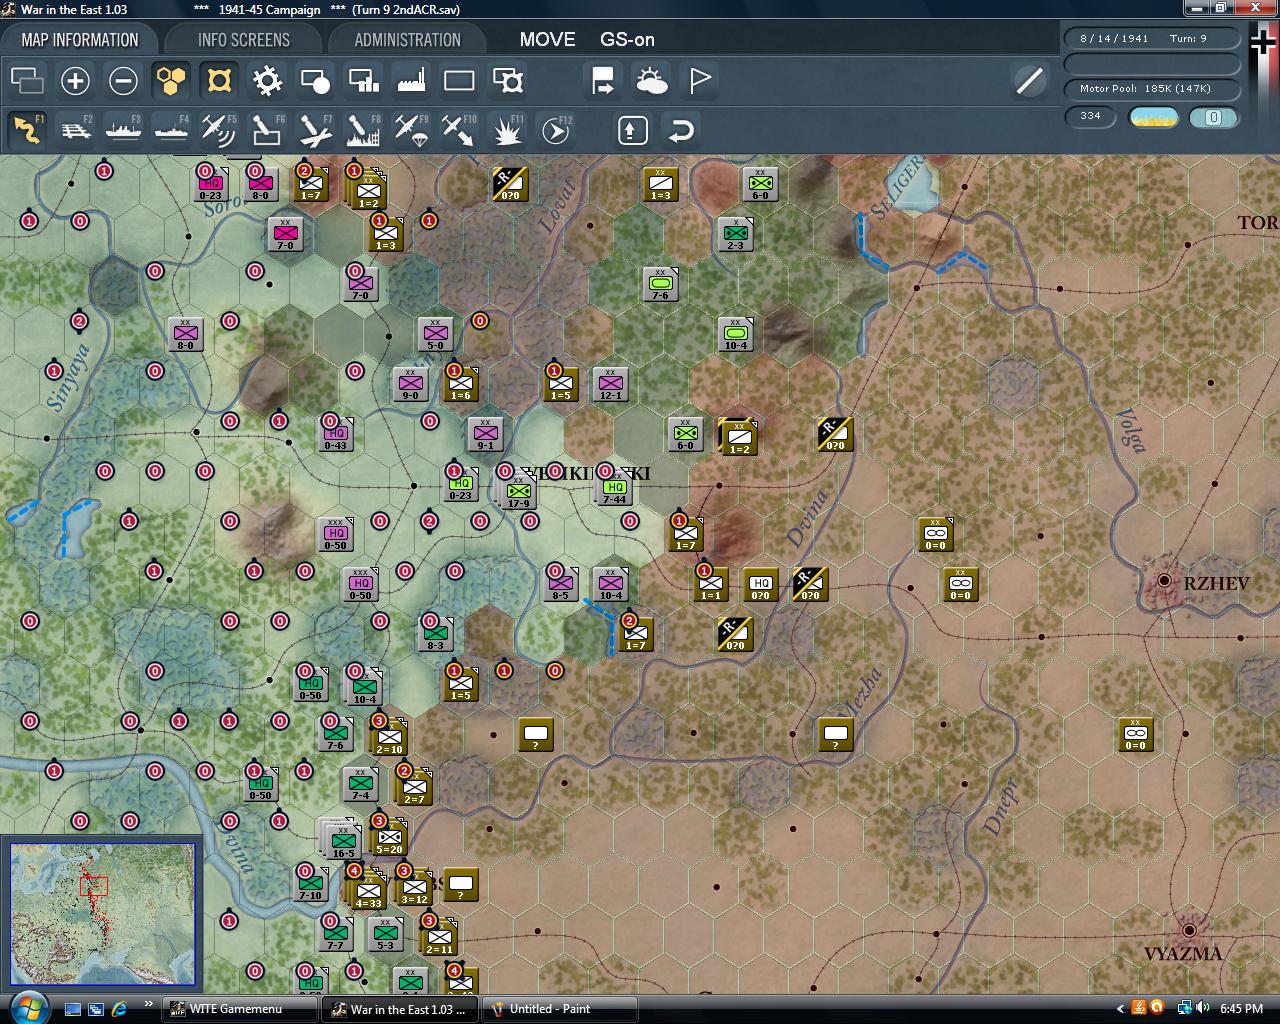1280x1024 pixels.
Task: Click the minimap overview thumbnail
Action: [102, 913]
